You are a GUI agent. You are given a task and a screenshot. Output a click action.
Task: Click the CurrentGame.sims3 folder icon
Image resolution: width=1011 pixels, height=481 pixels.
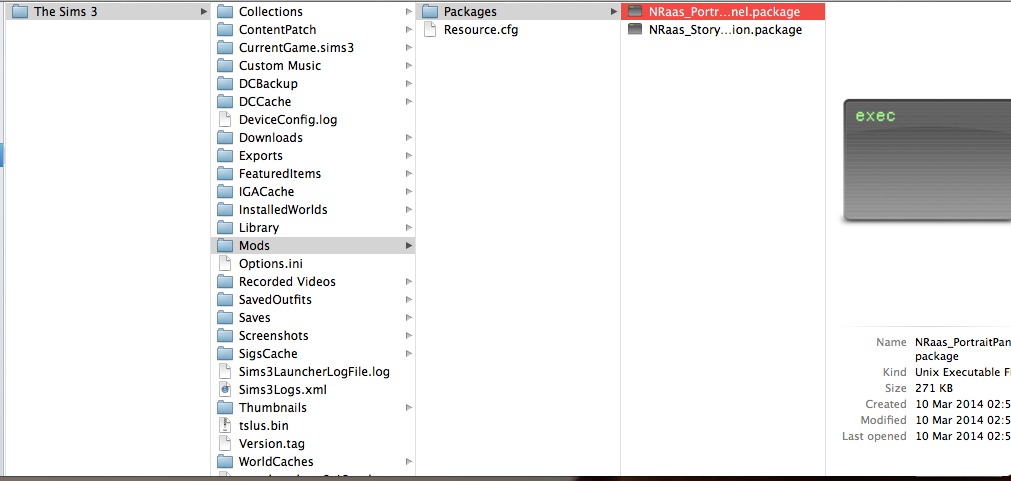tap(224, 48)
